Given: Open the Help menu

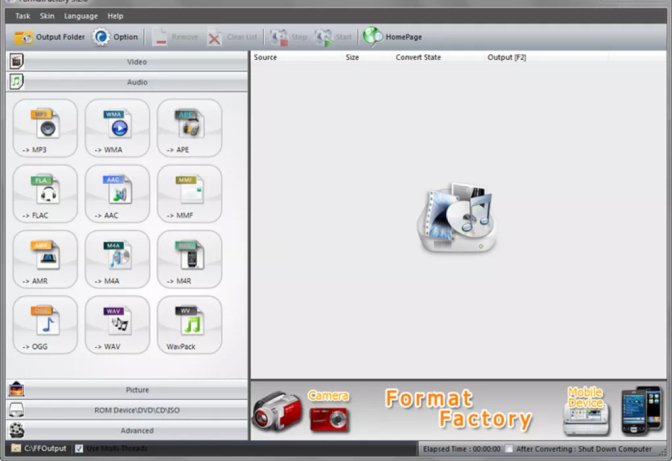Looking at the screenshot, I should coord(115,16).
